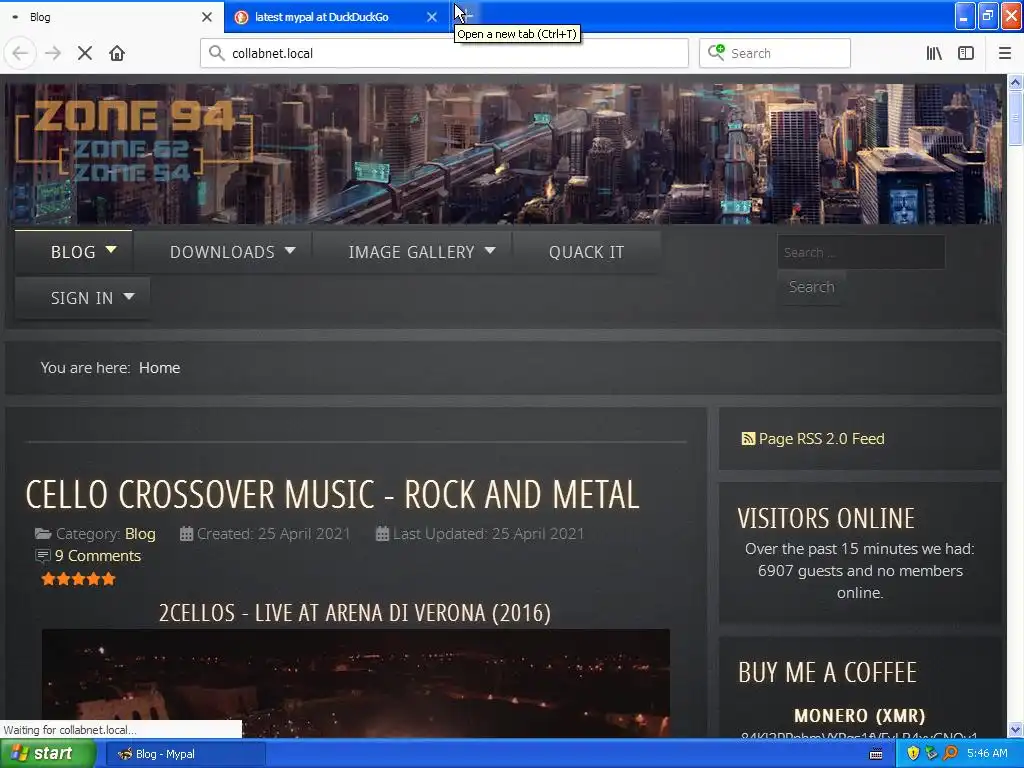Viewport: 1024px width, 768px height.
Task: Open Cello Crossover Music article title
Action: point(332,494)
